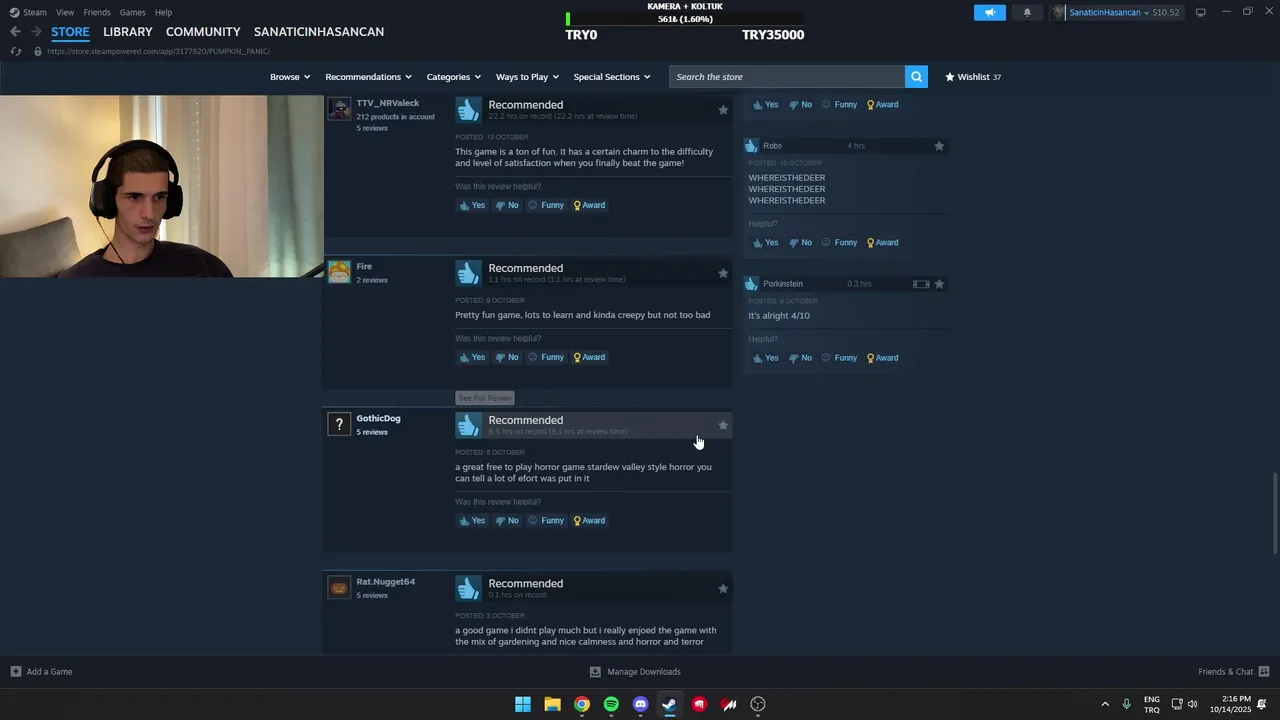
Task: Click star icon on Robs review
Action: pyautogui.click(x=939, y=146)
